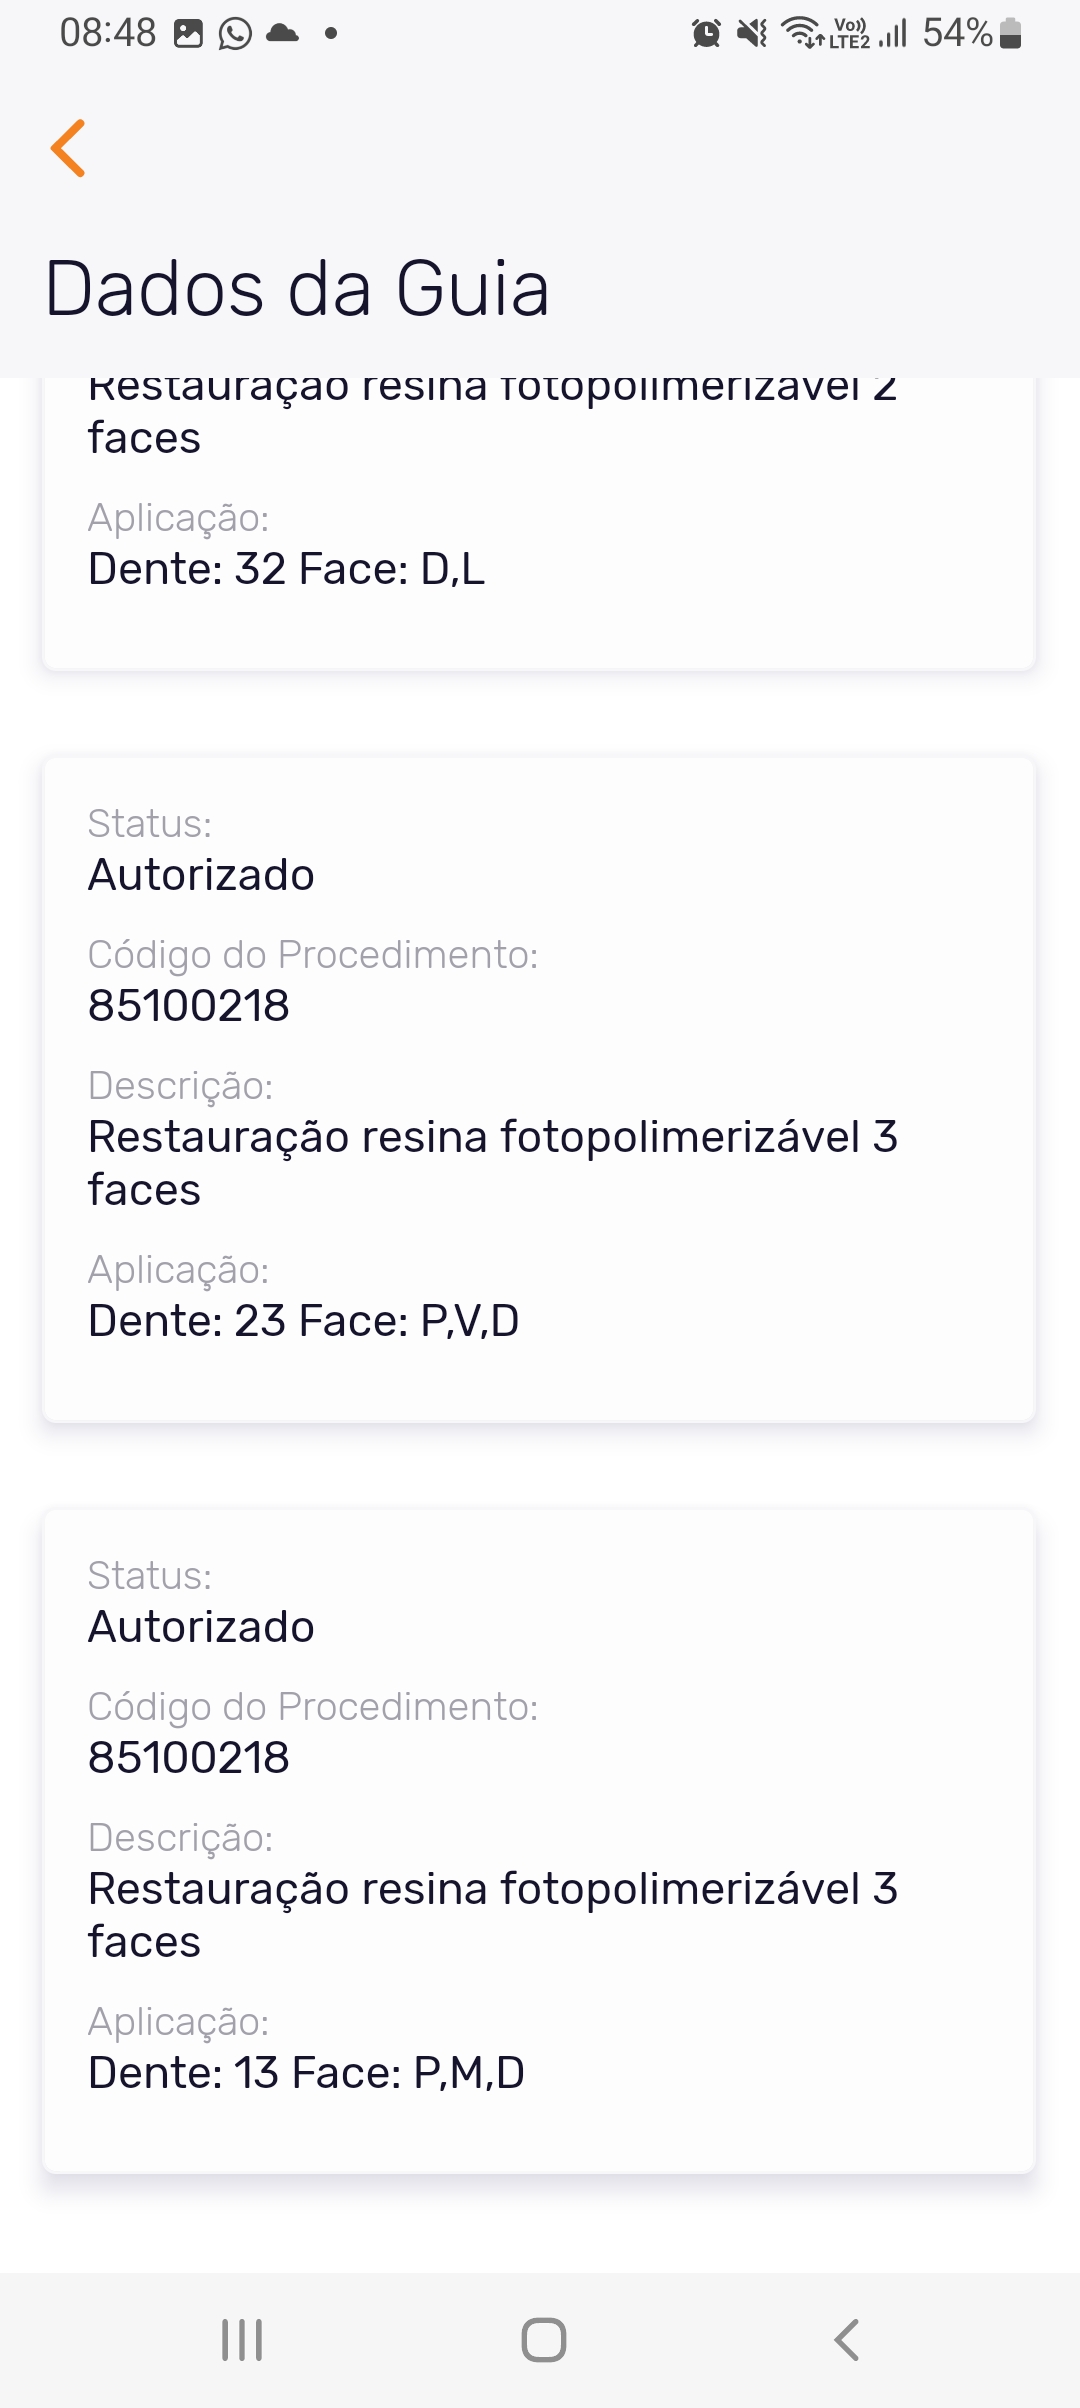Tap the muted sound status icon
1080x2408 pixels.
coord(752,34)
